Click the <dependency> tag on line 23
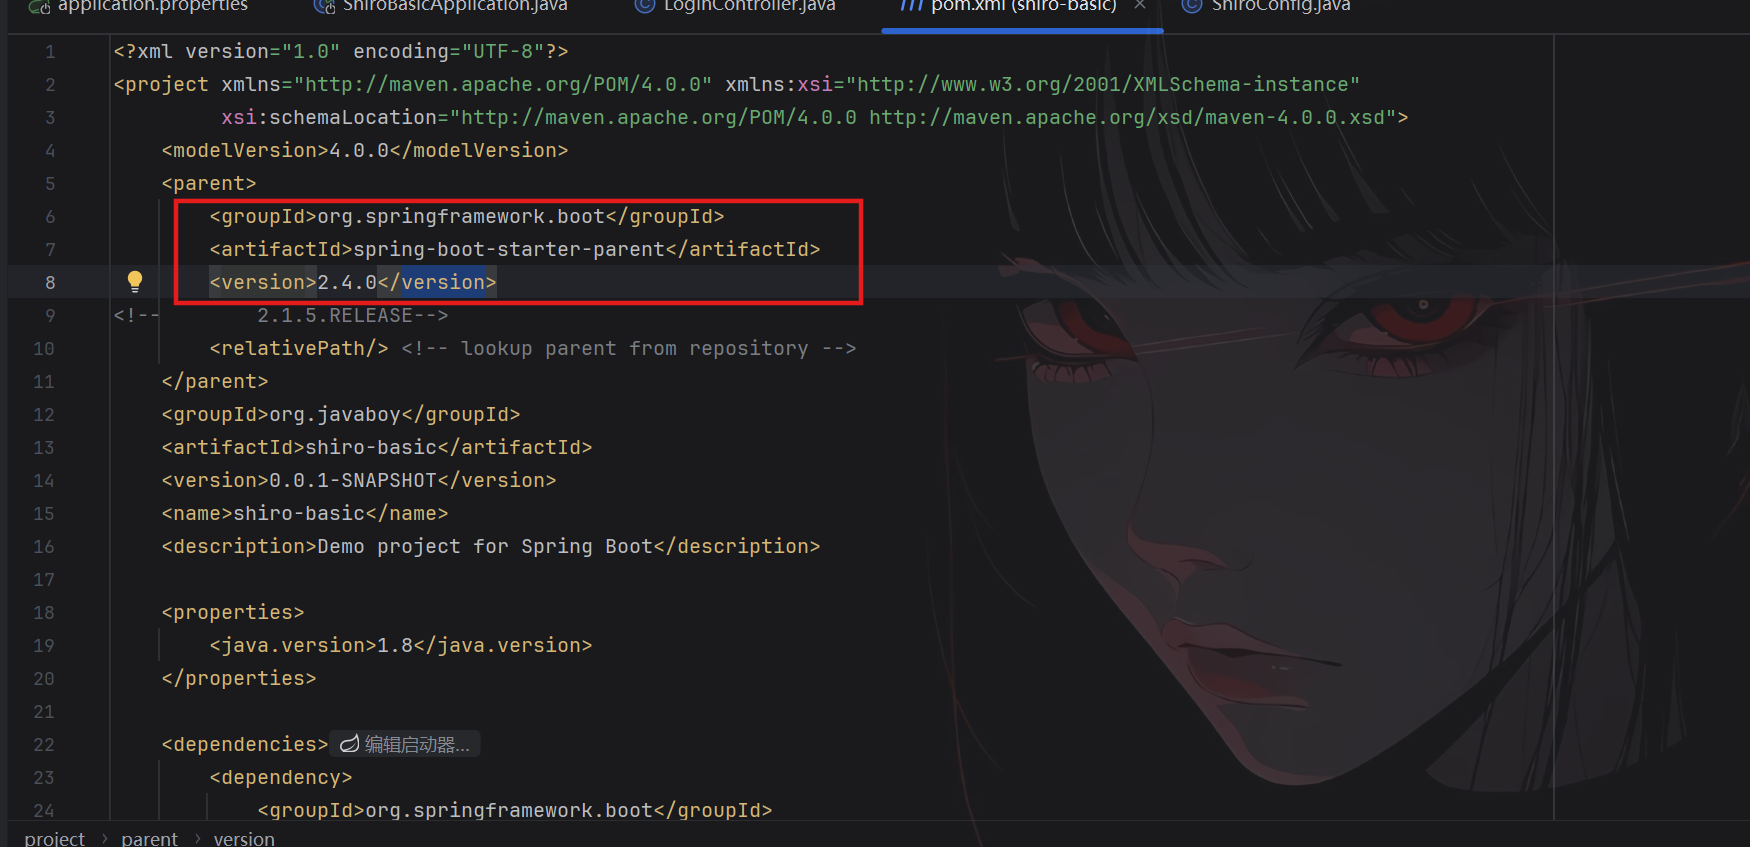 click(x=281, y=777)
